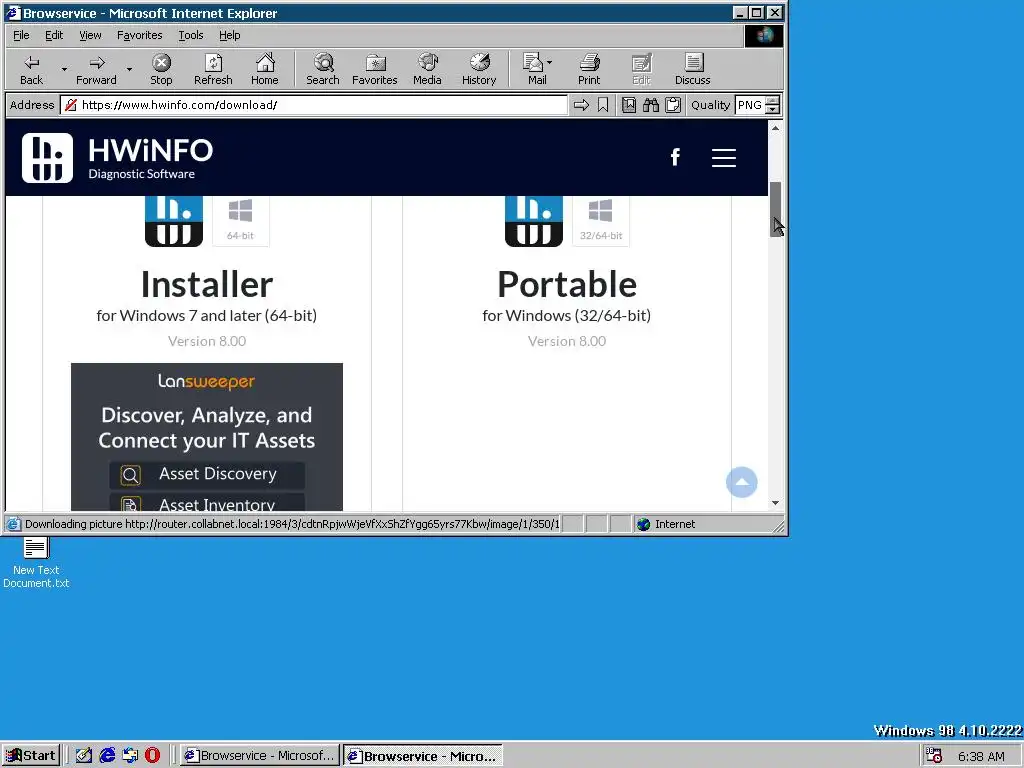Stop the page from loading
The image size is (1024, 768).
(x=161, y=69)
